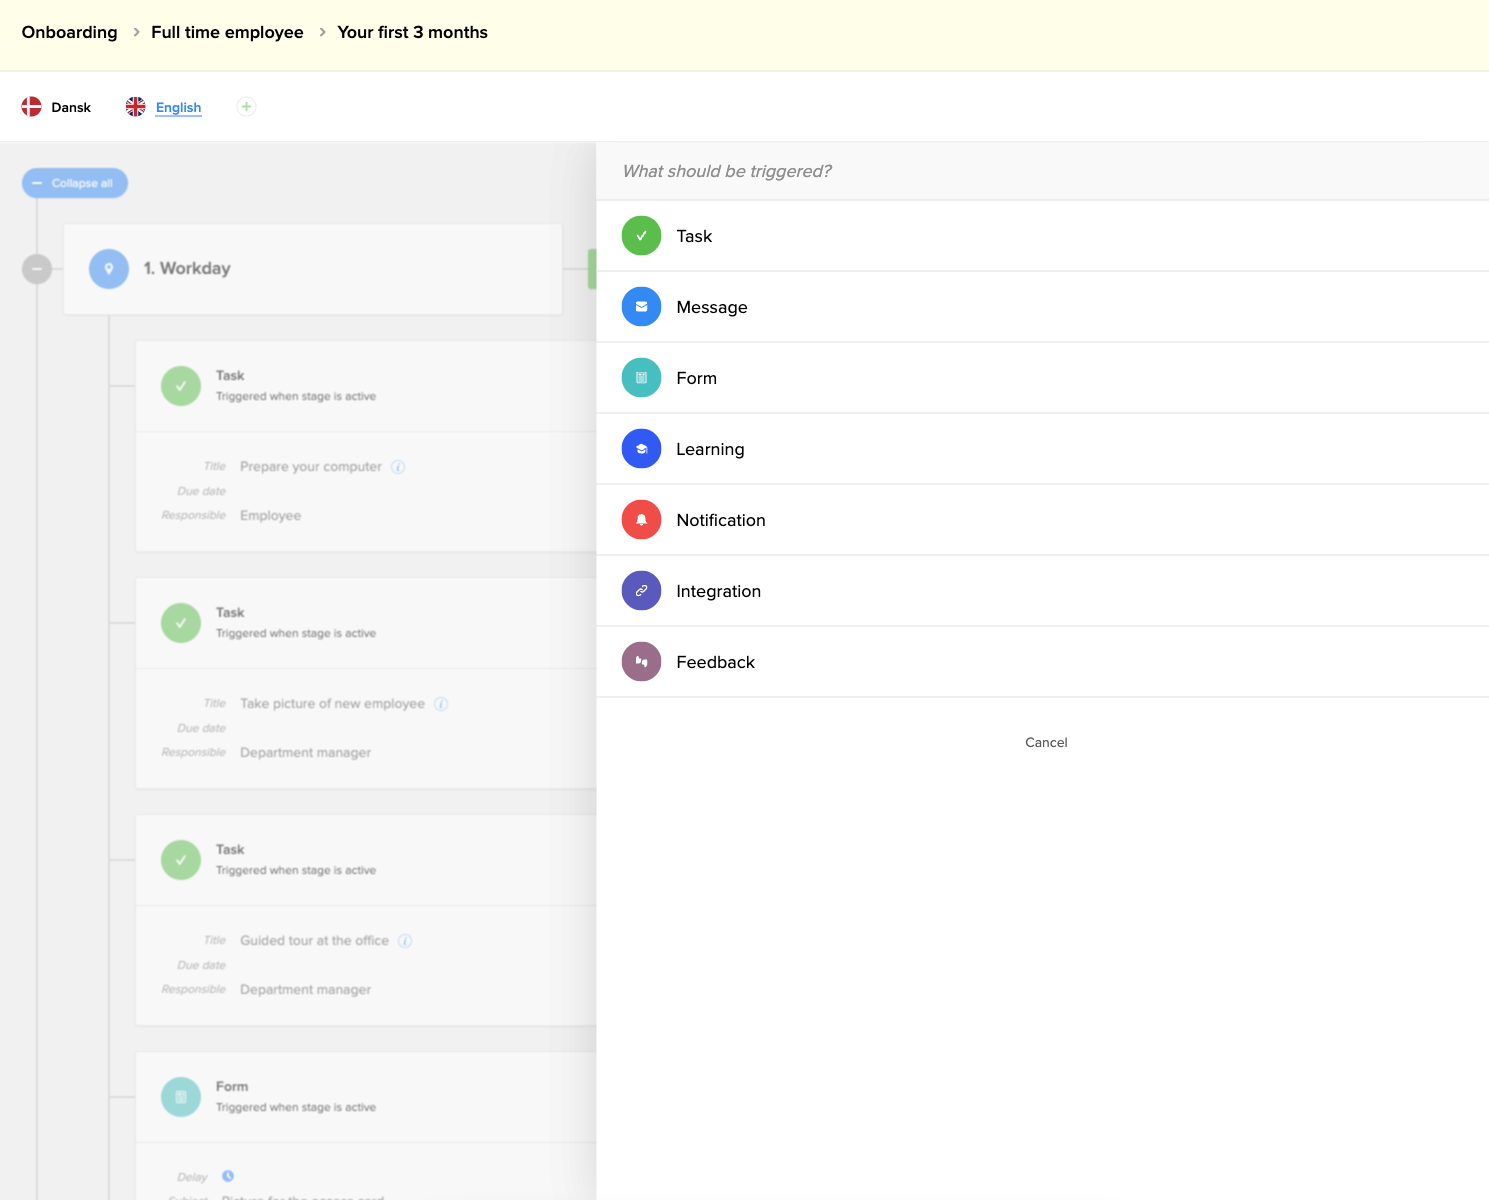This screenshot has width=1489, height=1200.
Task: Click info icon next to Prepare your computer
Action: click(398, 467)
